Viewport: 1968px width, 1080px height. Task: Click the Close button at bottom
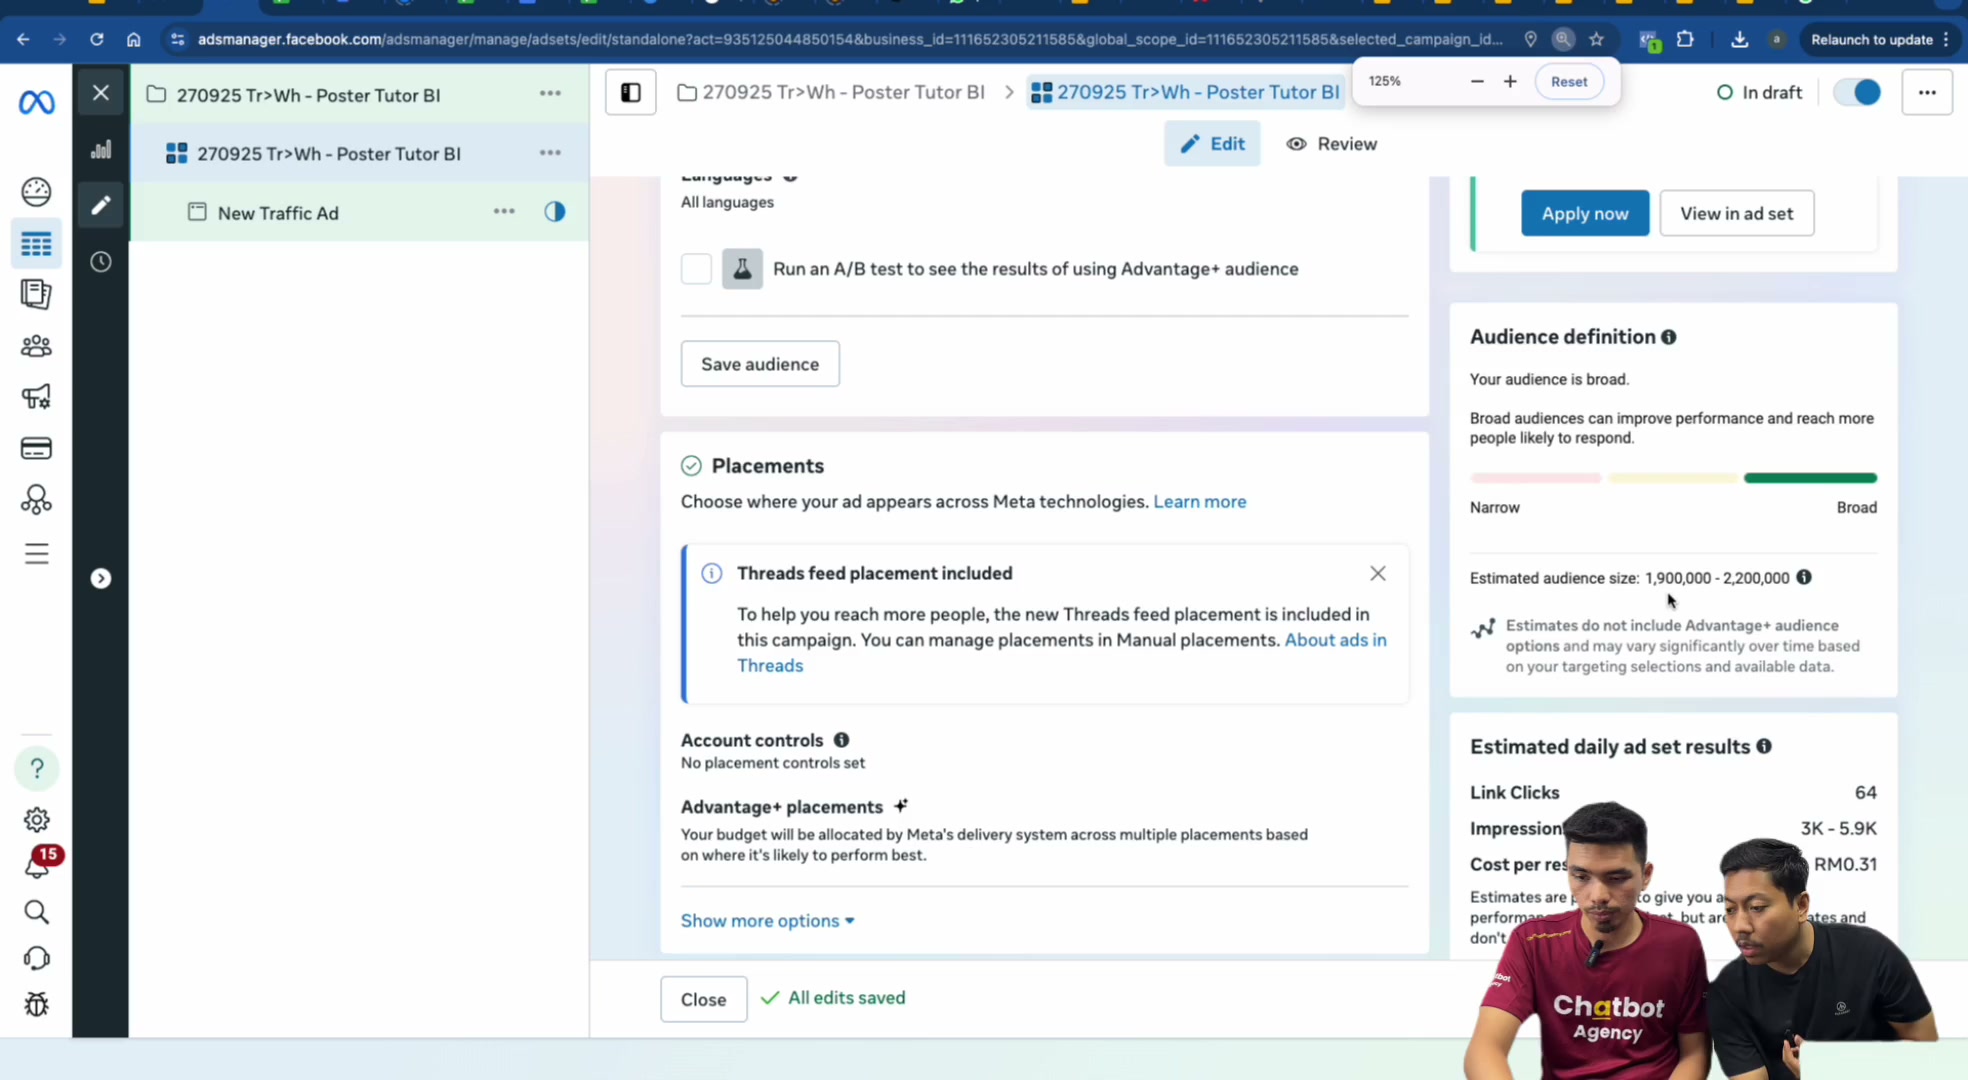pyautogui.click(x=704, y=999)
